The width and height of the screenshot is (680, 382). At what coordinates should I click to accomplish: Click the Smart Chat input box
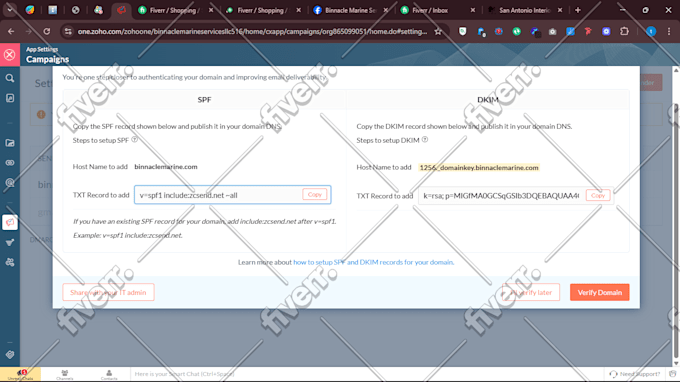(366, 374)
